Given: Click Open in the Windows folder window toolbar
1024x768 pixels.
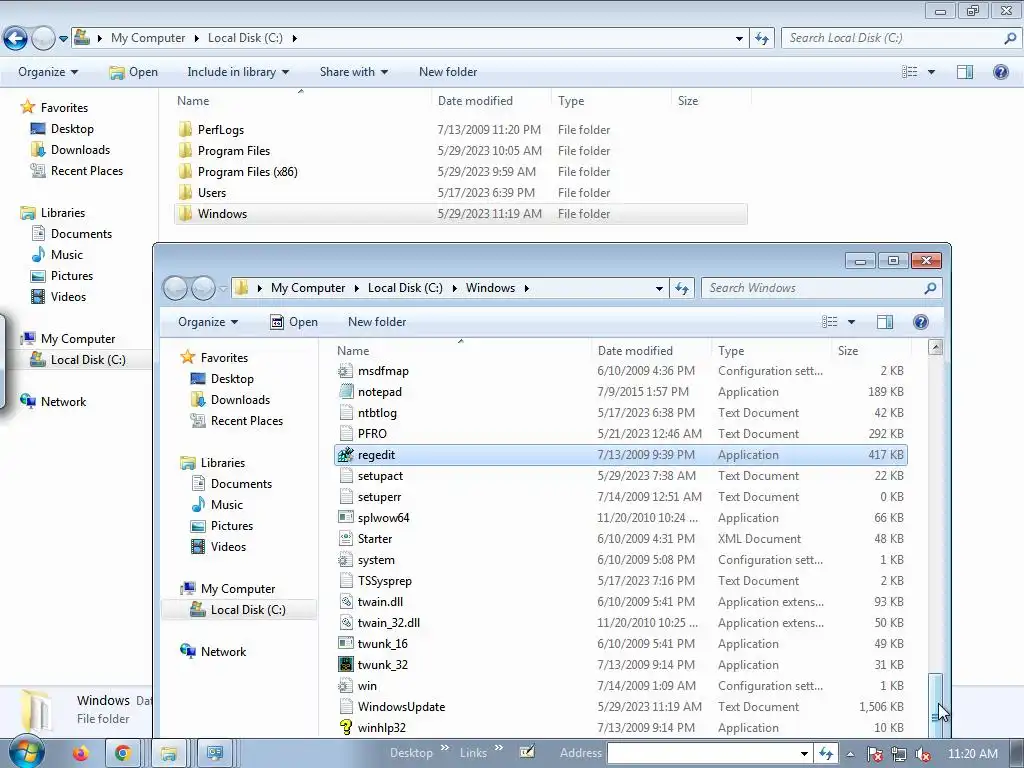Looking at the screenshot, I should pyautogui.click(x=294, y=322).
